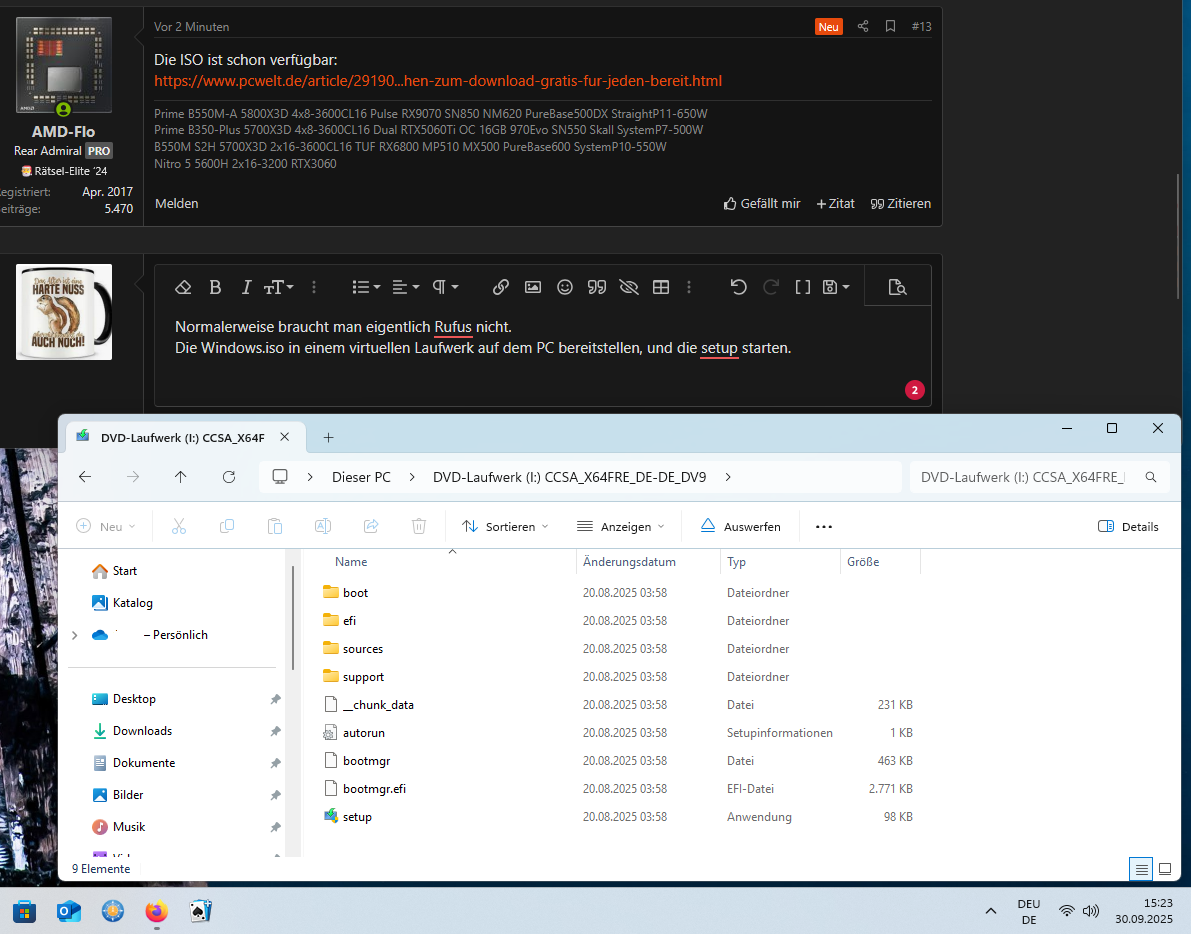The image size is (1191, 934).
Task: Sort by Name column header
Action: coord(351,562)
